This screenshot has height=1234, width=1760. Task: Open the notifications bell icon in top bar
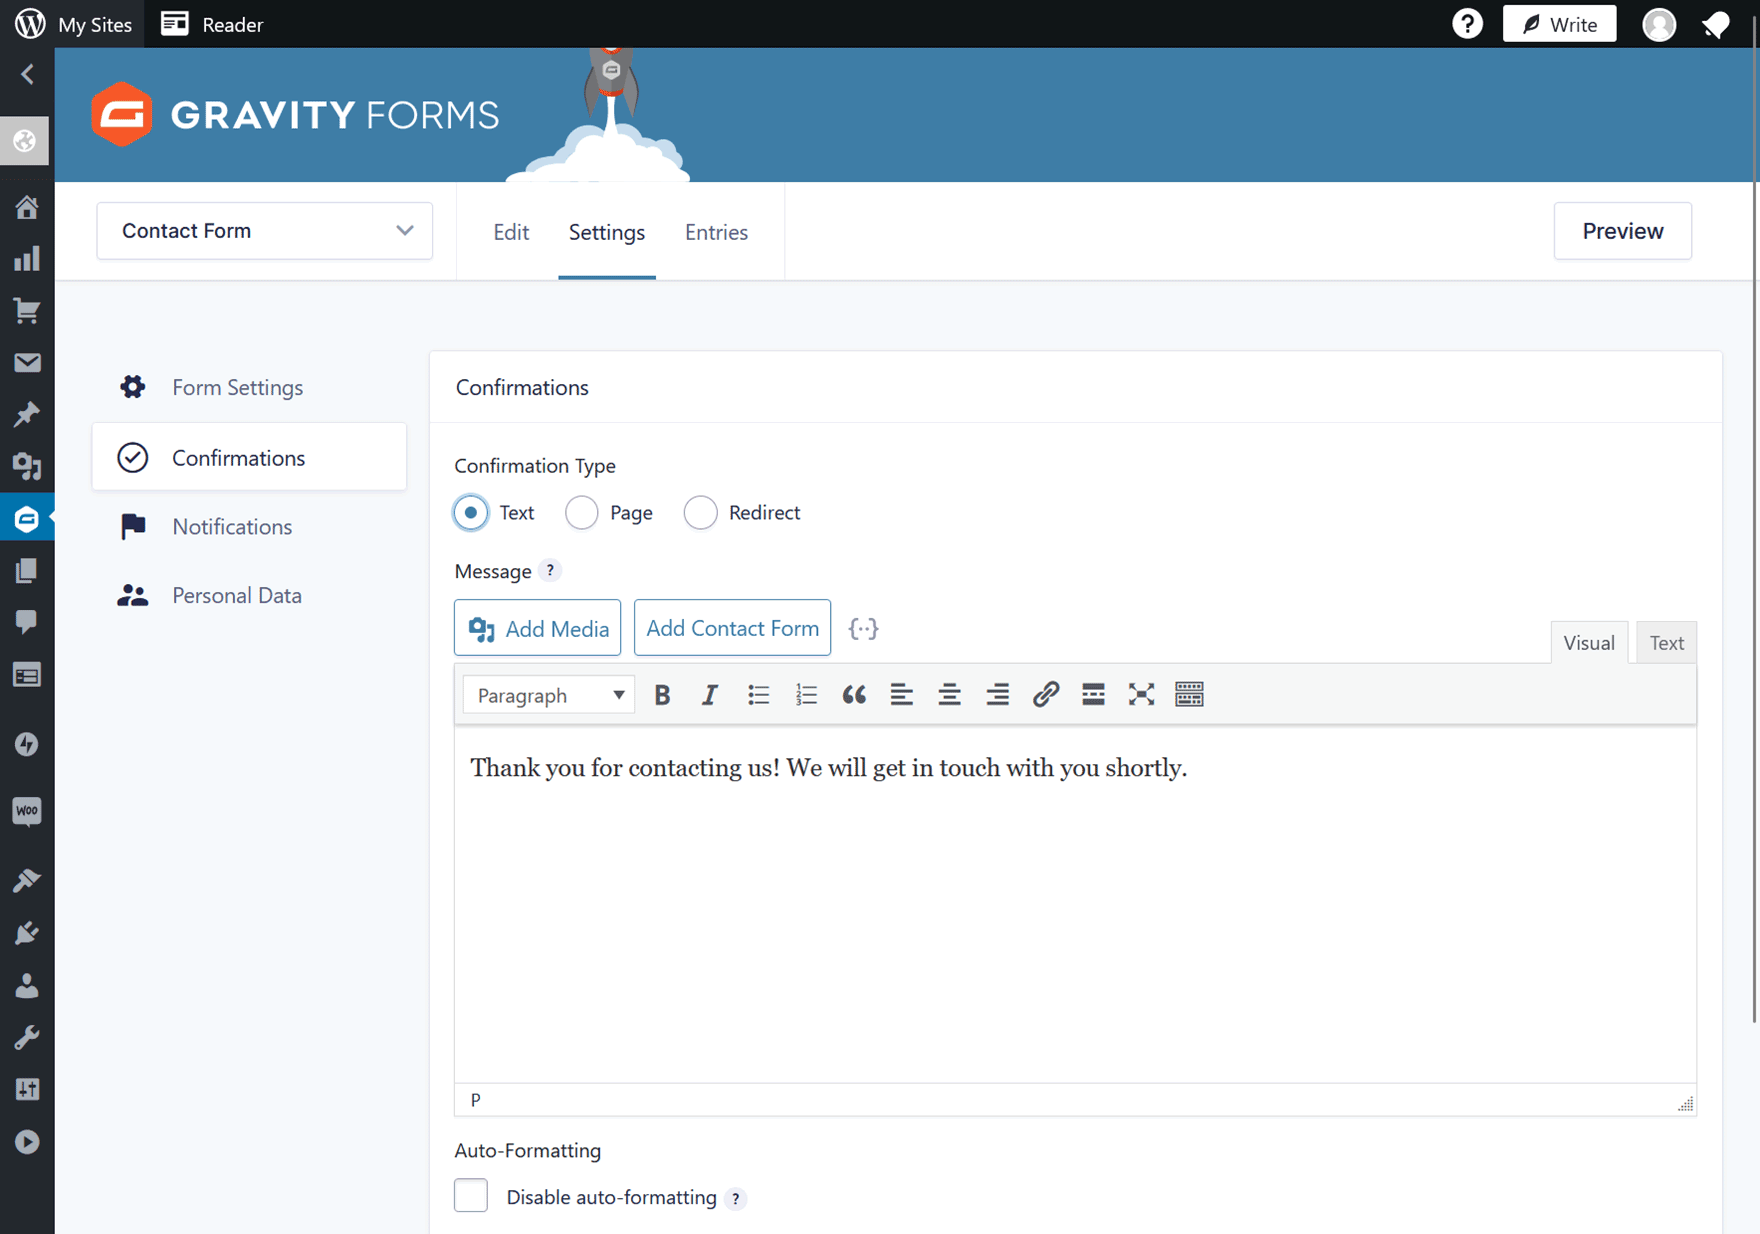coord(1717,24)
